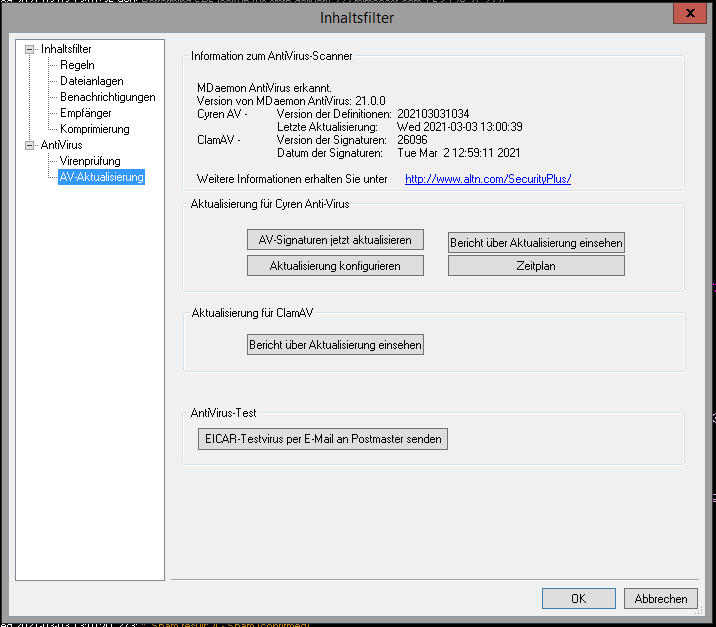Viewport: 716px width, 627px height.
Task: Open the altn.com SecurityPlus link
Action: click(x=487, y=179)
